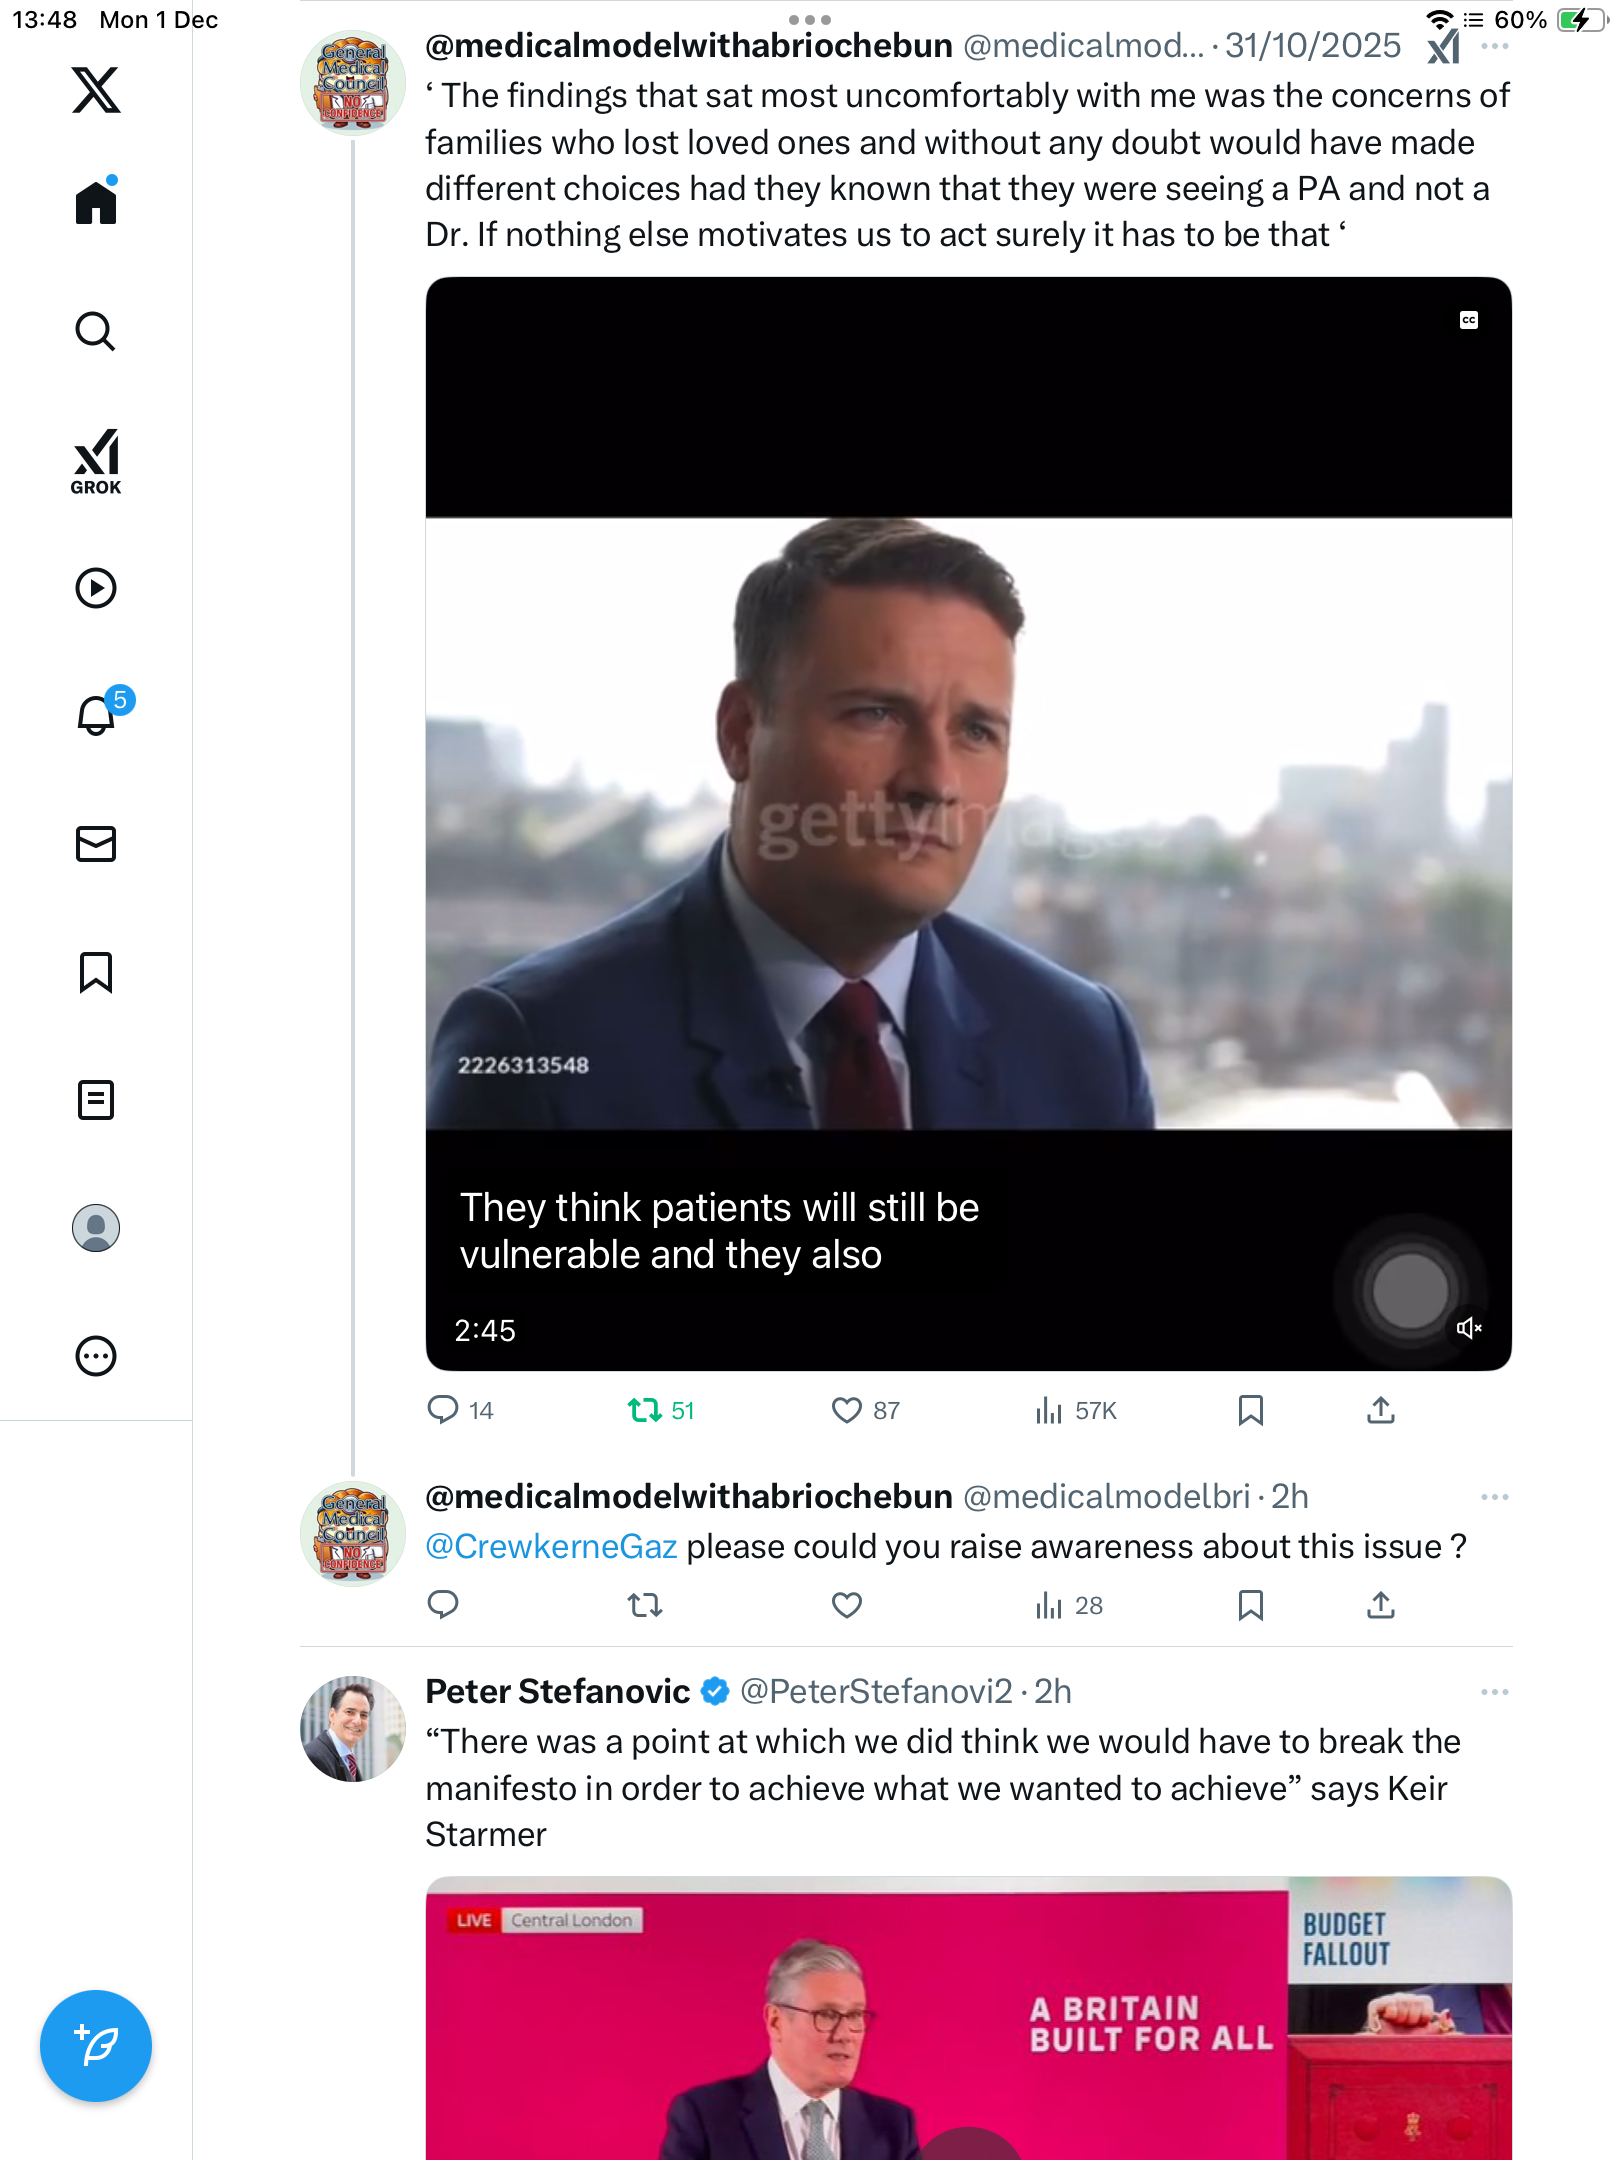This screenshot has width=1620, height=2160.
Task: Open Keir Starmer Budget Fallout video thumbnail
Action: 968,2020
